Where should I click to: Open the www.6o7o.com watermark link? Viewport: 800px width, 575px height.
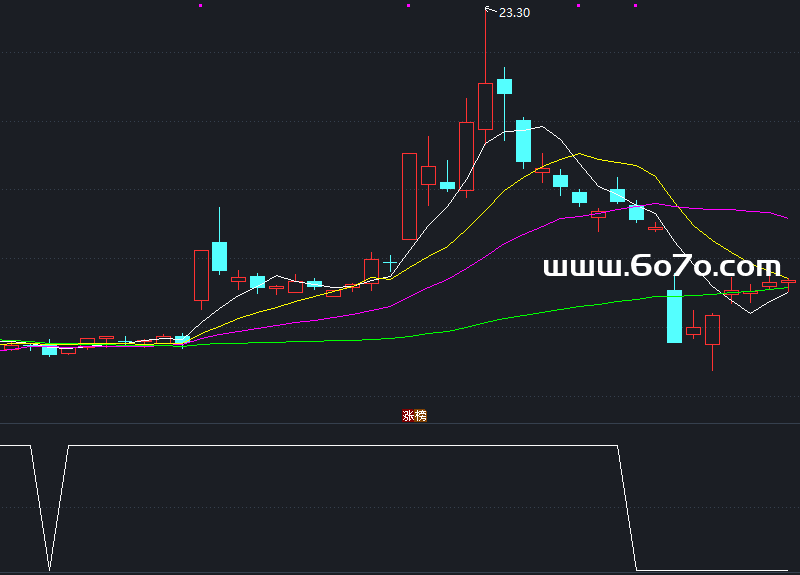[661, 267]
